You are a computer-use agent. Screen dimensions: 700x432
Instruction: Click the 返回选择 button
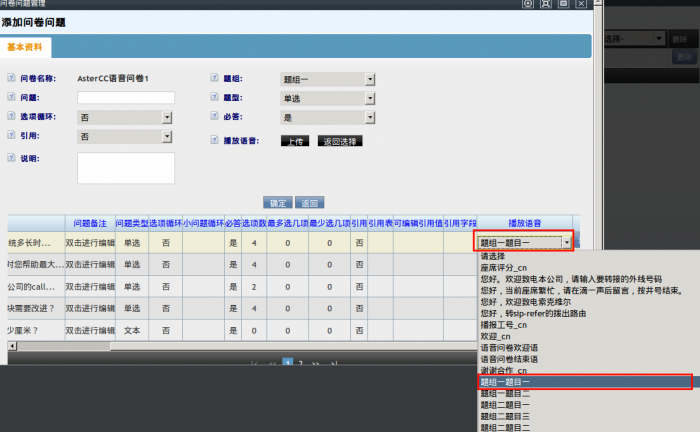click(340, 141)
